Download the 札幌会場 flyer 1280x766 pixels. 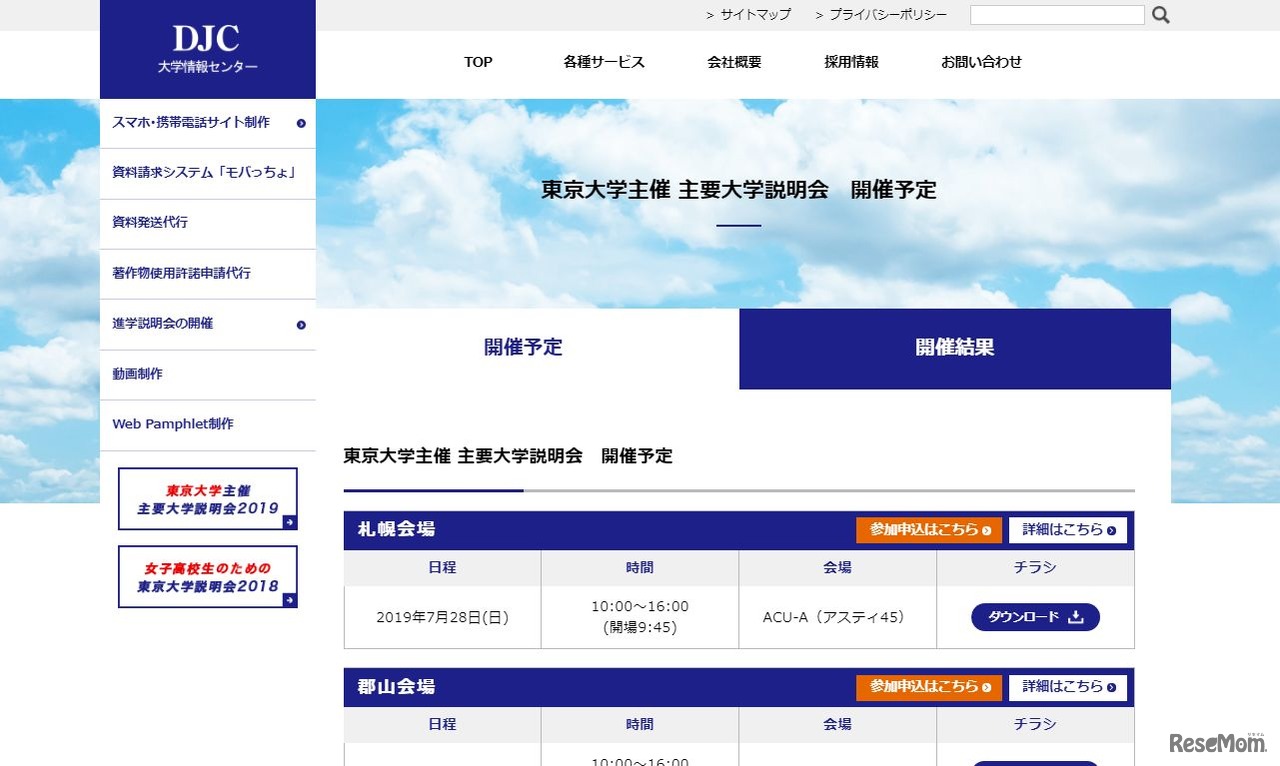1035,617
